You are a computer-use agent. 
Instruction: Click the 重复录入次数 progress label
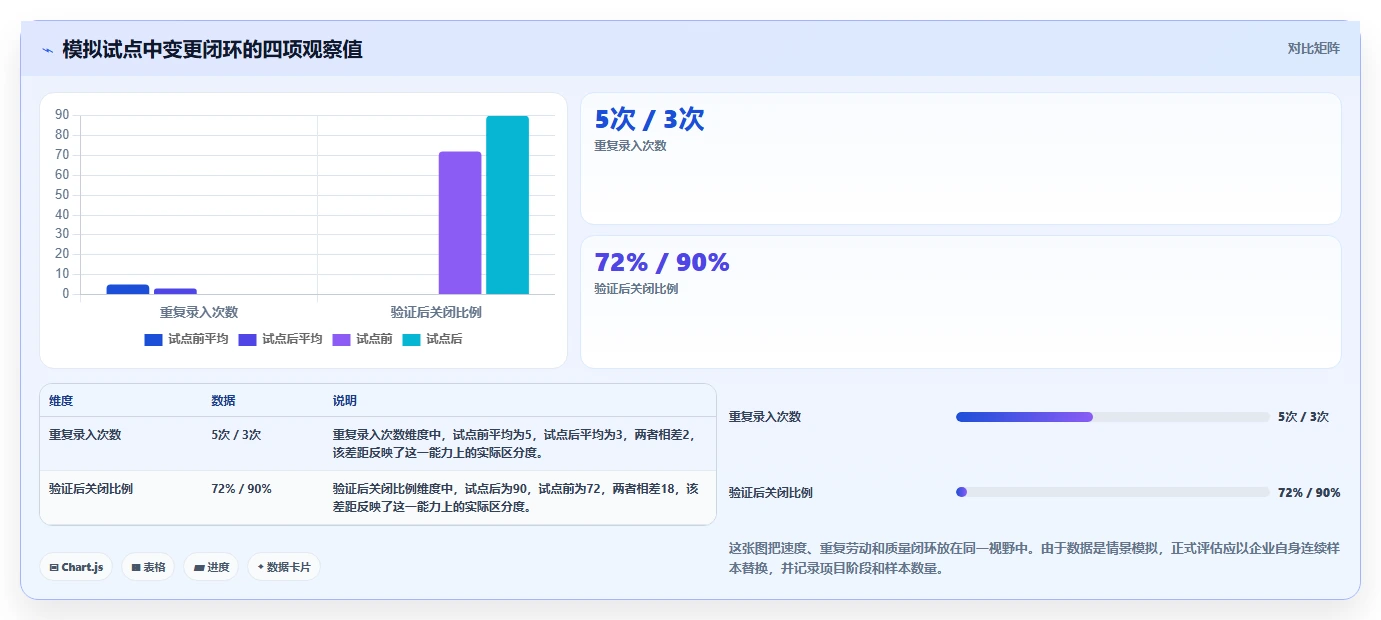765,417
